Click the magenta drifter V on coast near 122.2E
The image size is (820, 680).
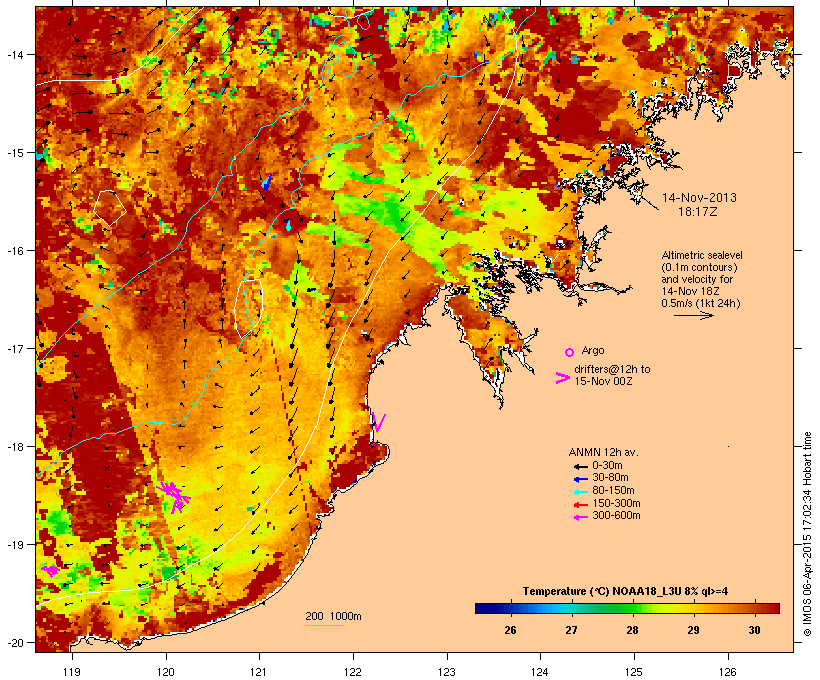coord(379,423)
